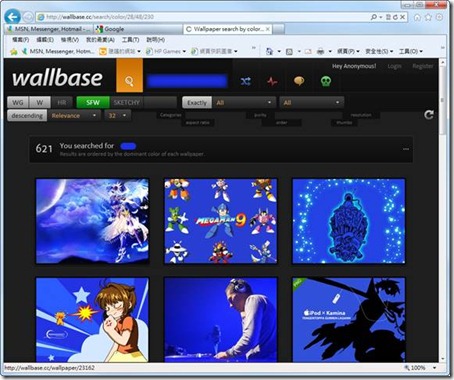Open the browser home icon
The image size is (454, 380).
click(417, 17)
